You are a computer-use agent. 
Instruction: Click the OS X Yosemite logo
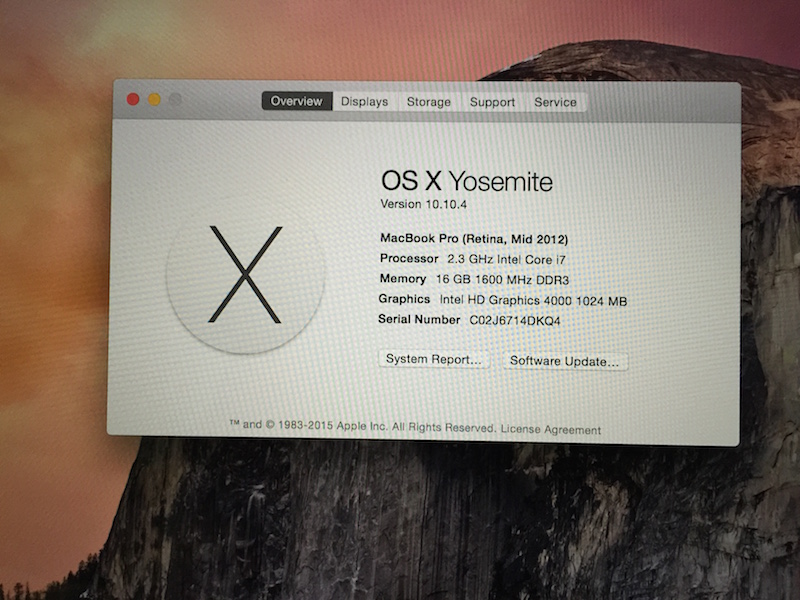click(245, 274)
